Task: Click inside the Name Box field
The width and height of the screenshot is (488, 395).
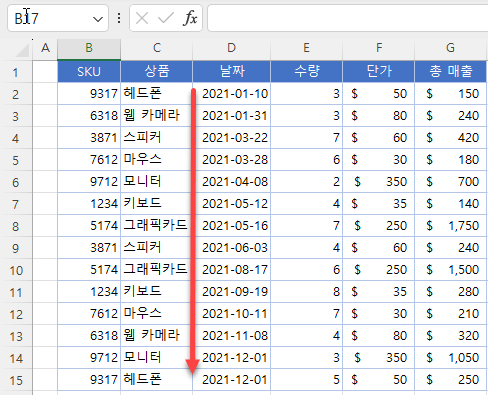Action: tap(50, 18)
